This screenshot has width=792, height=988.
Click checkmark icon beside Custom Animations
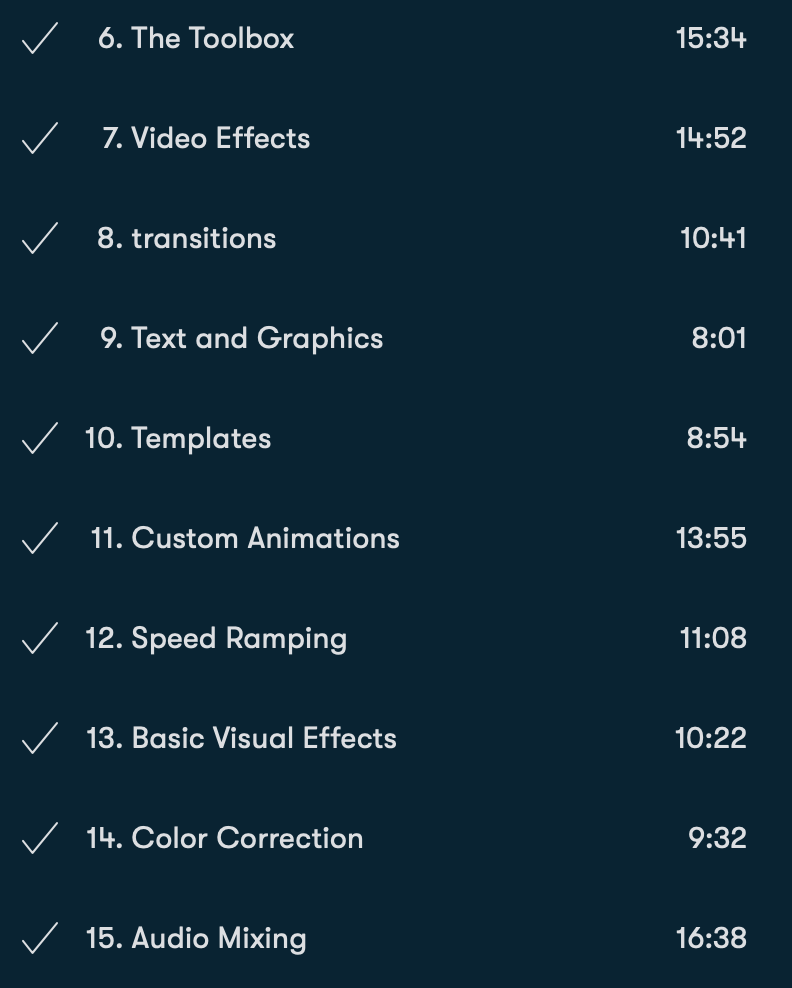click(x=40, y=538)
